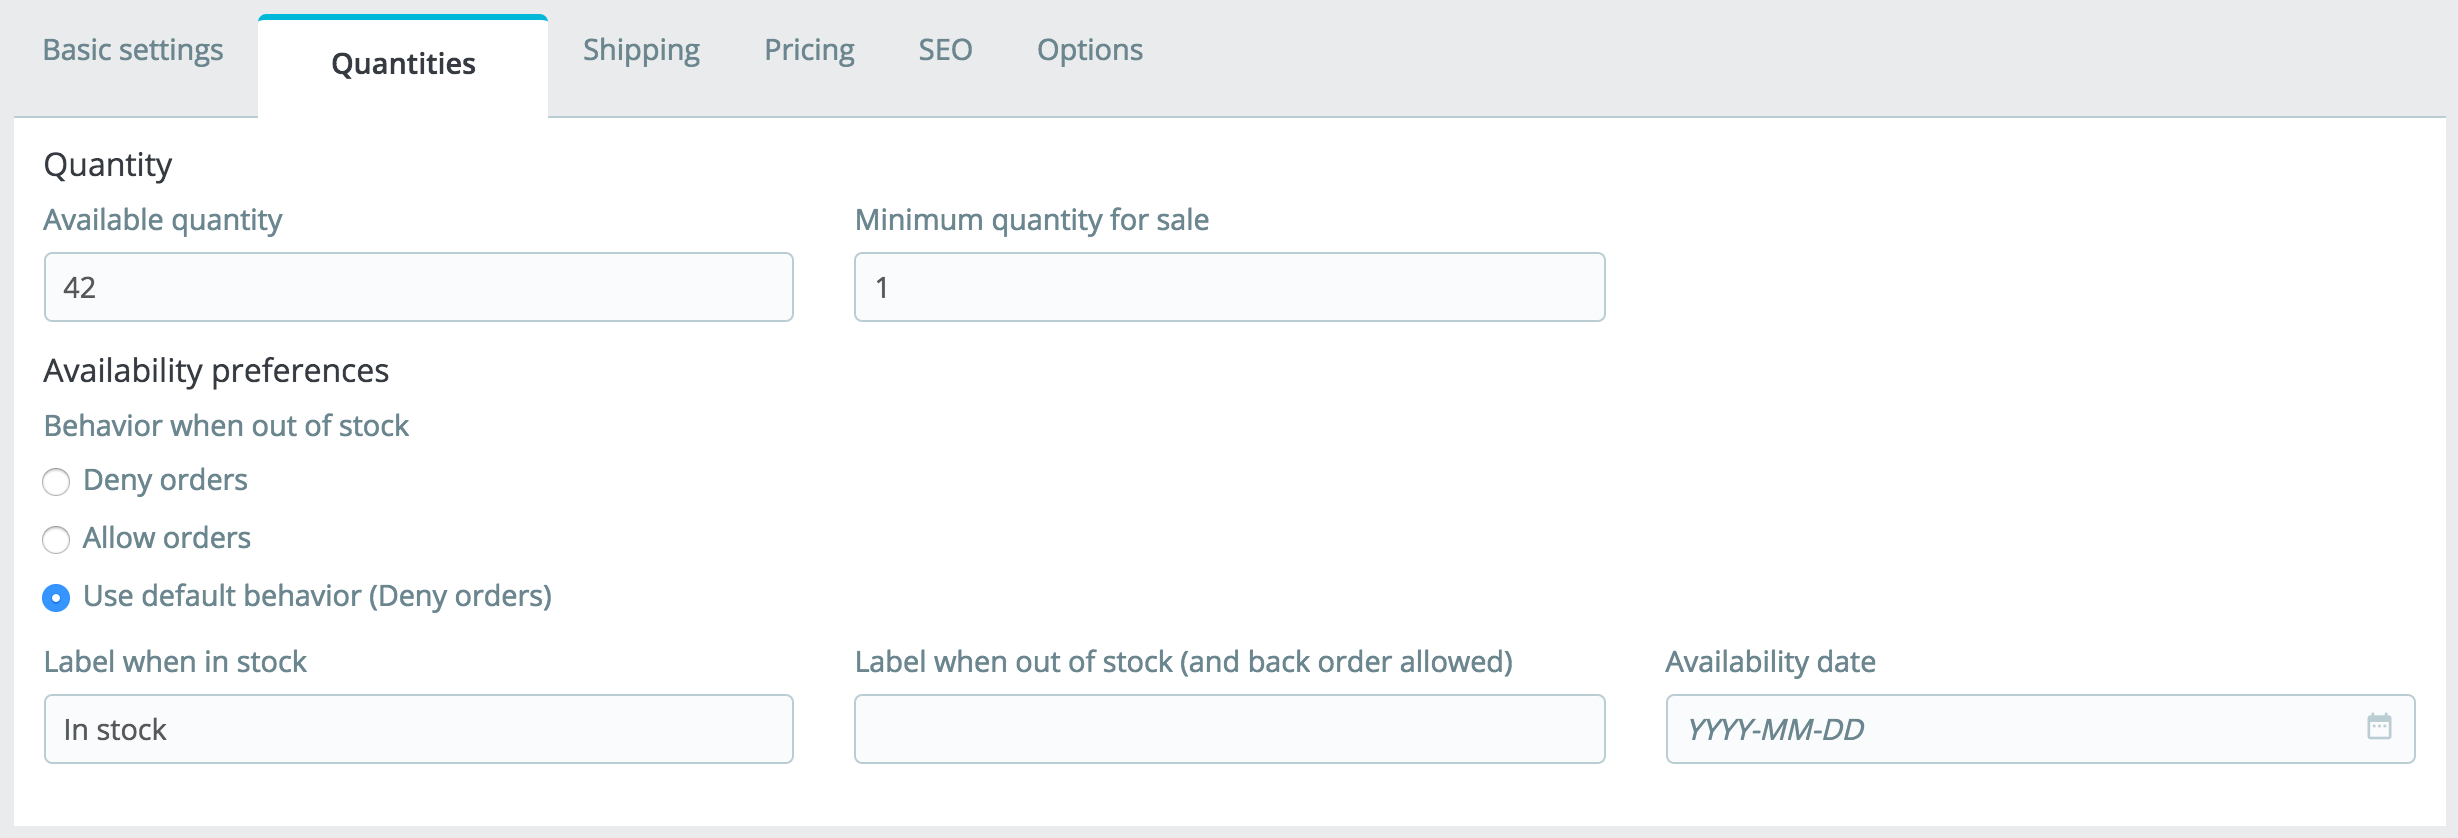Viewport: 2458px width, 838px height.
Task: Choose Use default behavior (Deny orders)
Action: pyautogui.click(x=56, y=598)
